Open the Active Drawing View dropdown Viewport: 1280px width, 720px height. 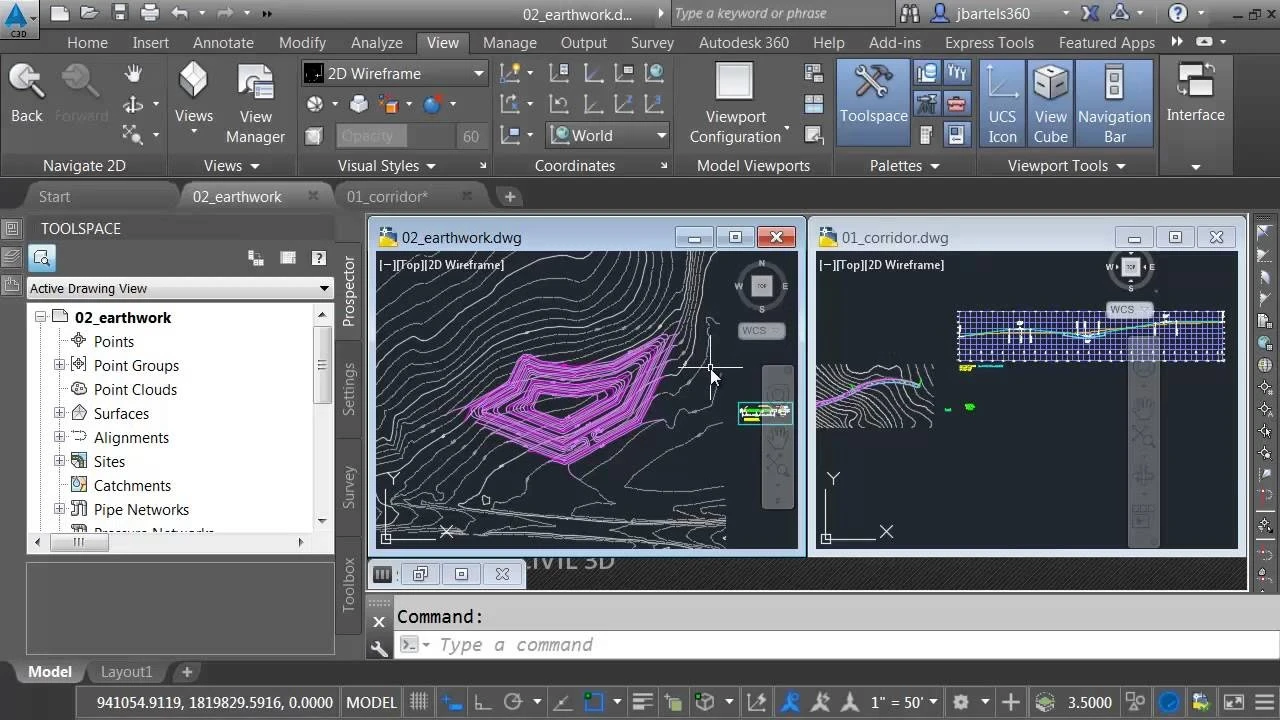pos(180,288)
